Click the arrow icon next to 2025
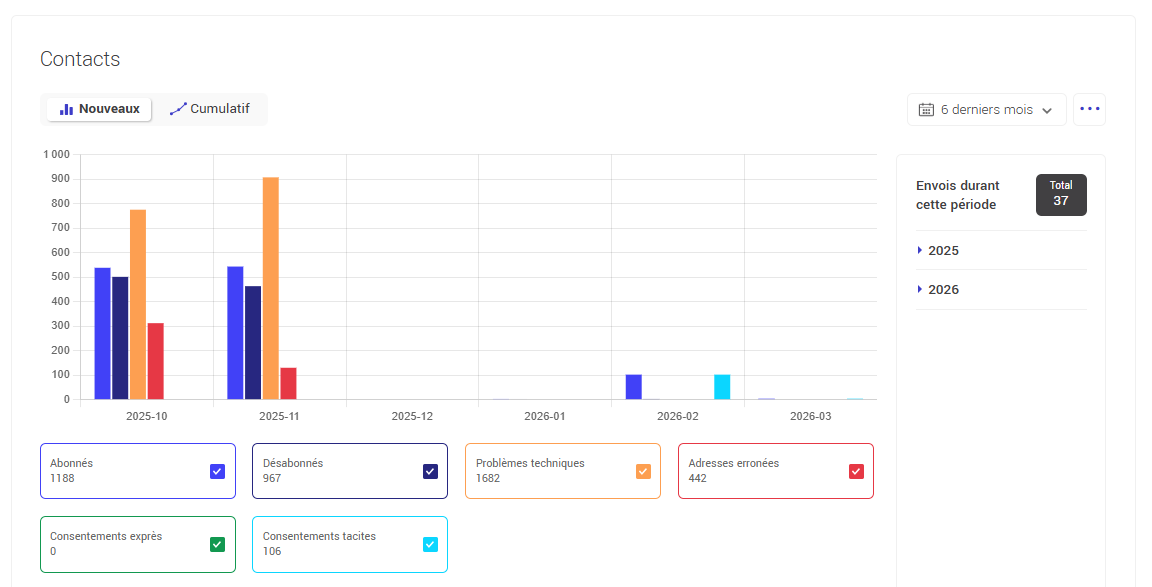This screenshot has width=1152, height=587. (919, 250)
